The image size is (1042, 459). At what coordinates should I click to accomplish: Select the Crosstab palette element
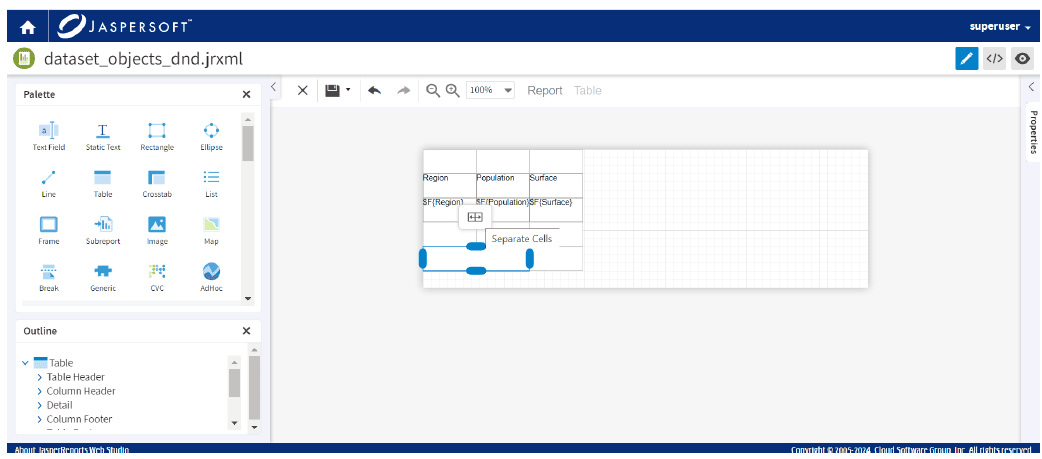157,183
